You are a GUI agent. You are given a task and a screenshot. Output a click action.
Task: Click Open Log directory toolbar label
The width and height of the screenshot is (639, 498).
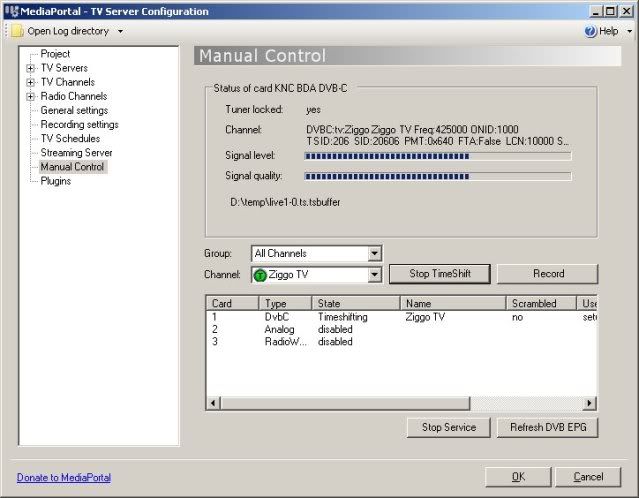coord(68,31)
